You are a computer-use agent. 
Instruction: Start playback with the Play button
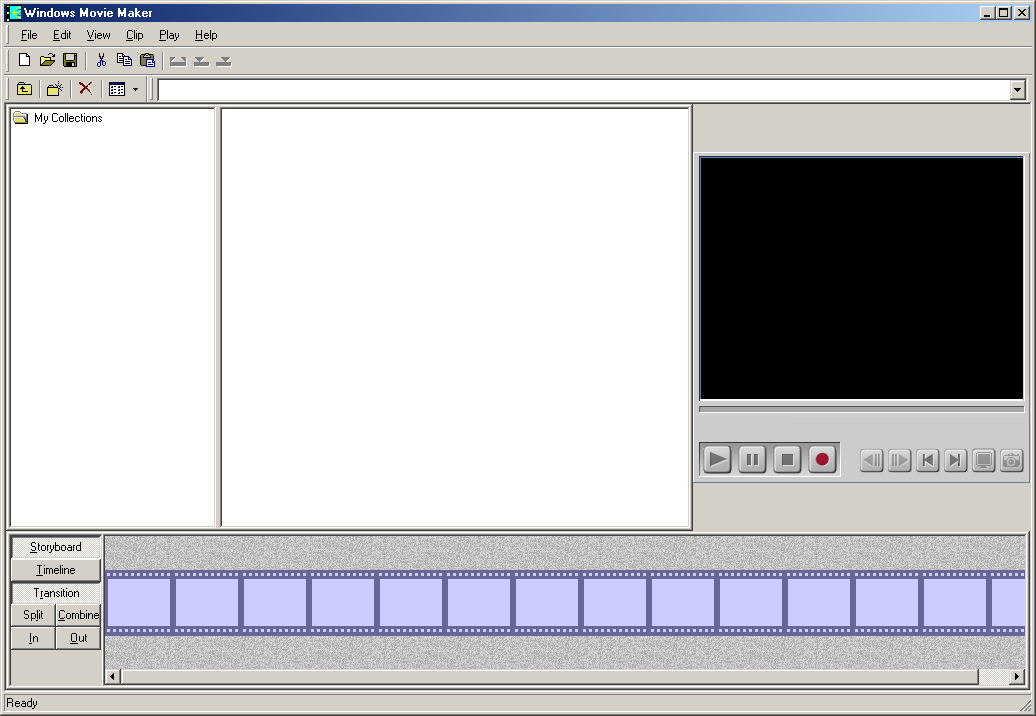[x=717, y=460]
